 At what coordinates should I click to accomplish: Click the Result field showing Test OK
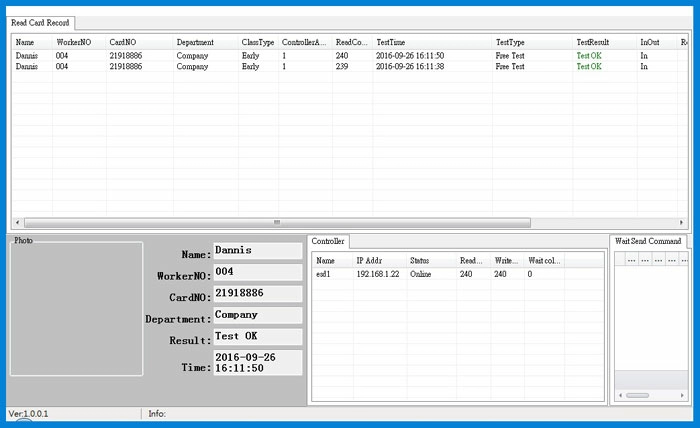click(x=257, y=337)
